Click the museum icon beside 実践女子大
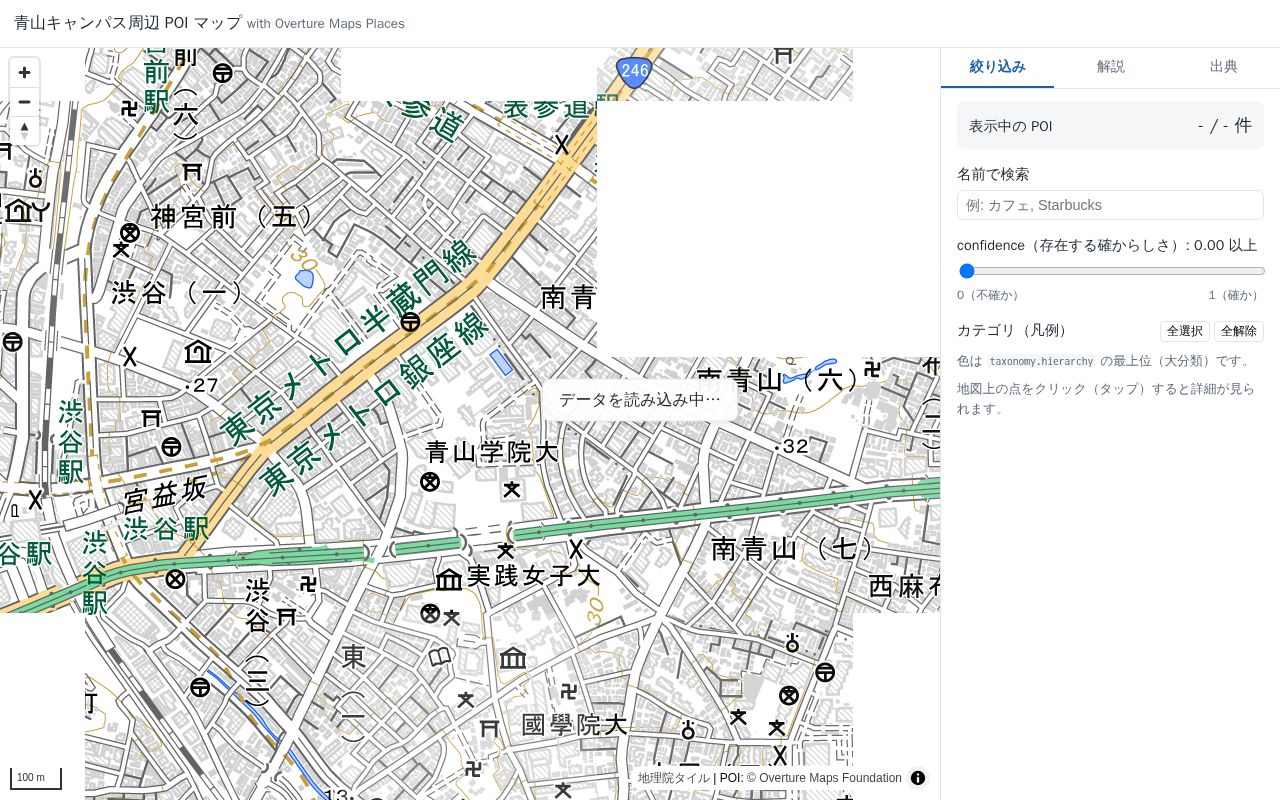This screenshot has height=800, width=1280. (x=449, y=578)
